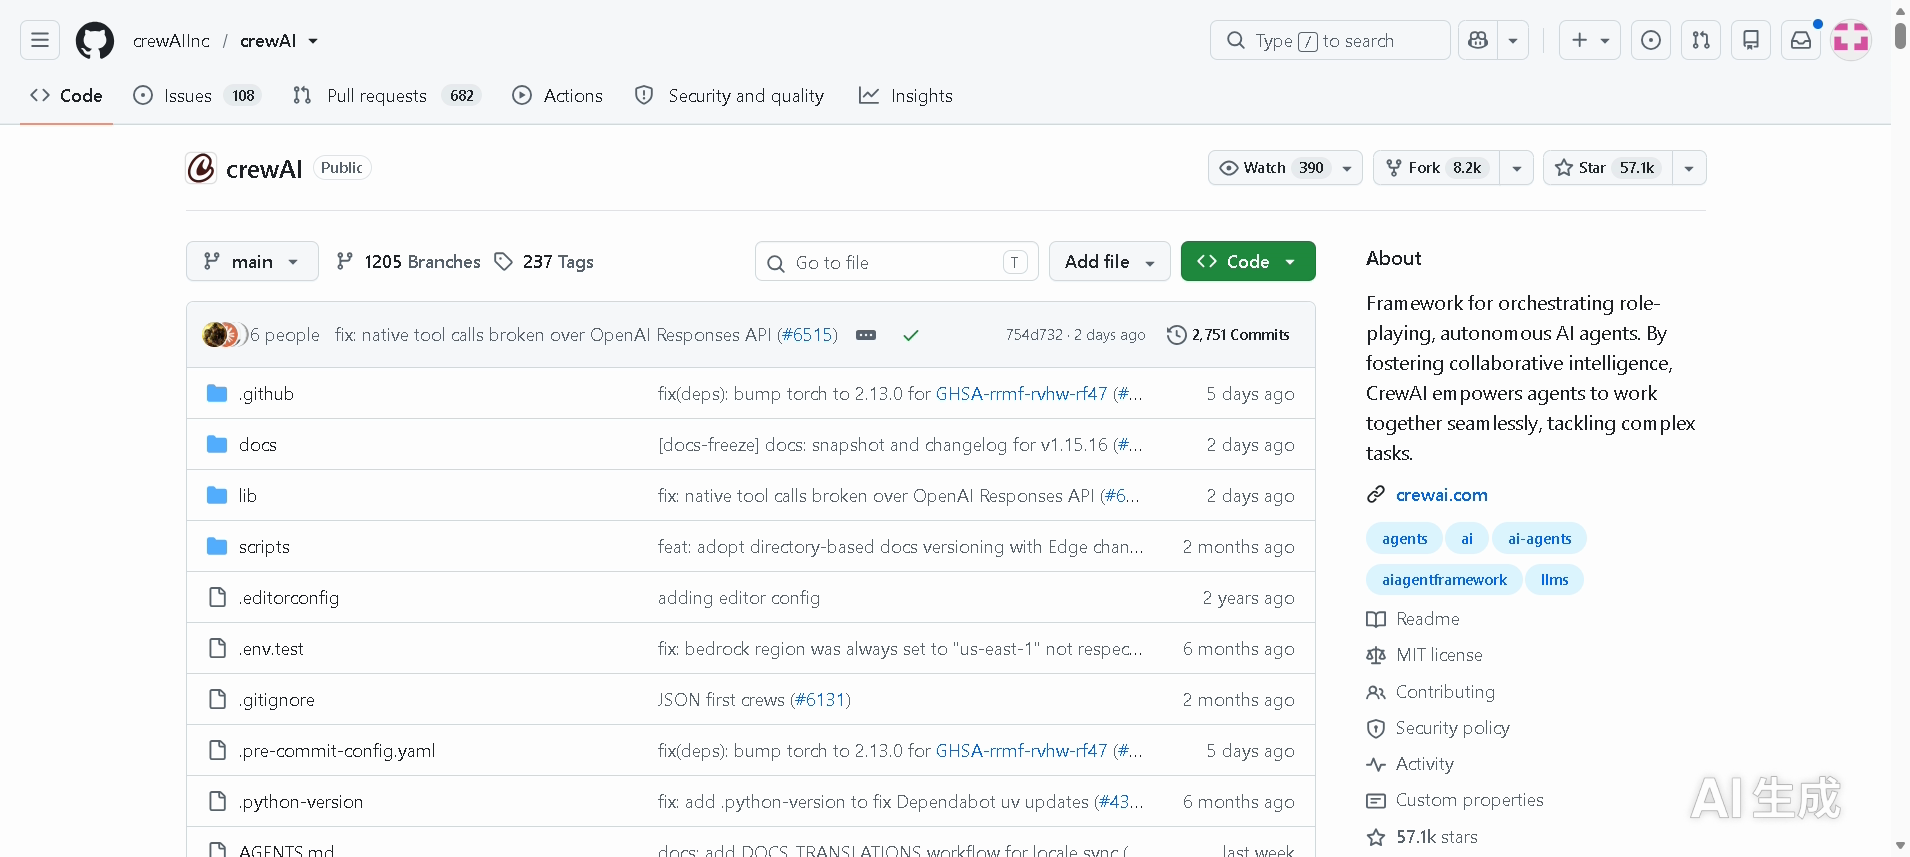This screenshot has width=1910, height=857.
Task: Click the commit status green checkmark
Action: coord(910,335)
